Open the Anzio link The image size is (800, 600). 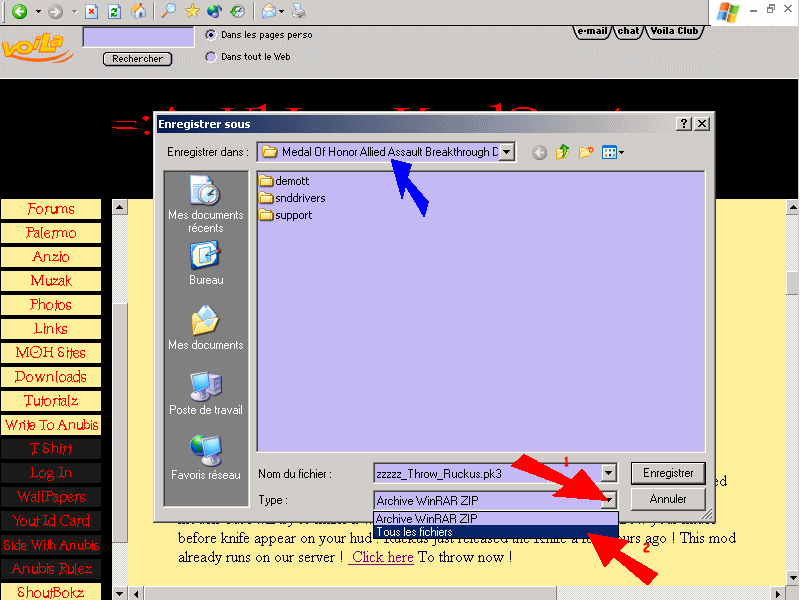51,257
